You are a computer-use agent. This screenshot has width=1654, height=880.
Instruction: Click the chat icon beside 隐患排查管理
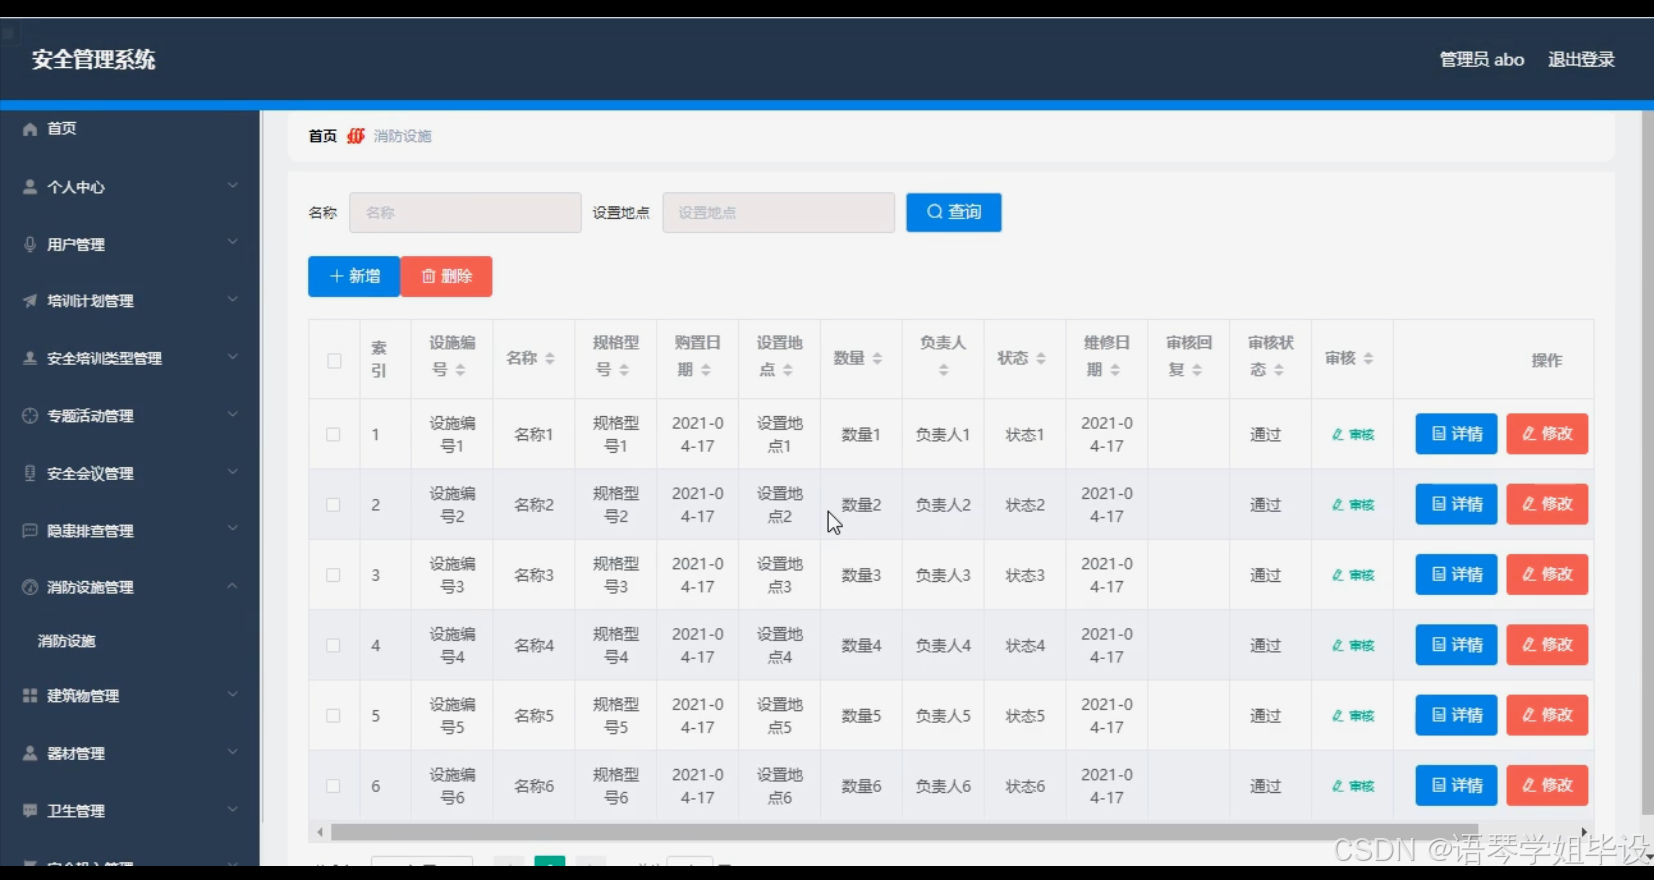(x=30, y=530)
